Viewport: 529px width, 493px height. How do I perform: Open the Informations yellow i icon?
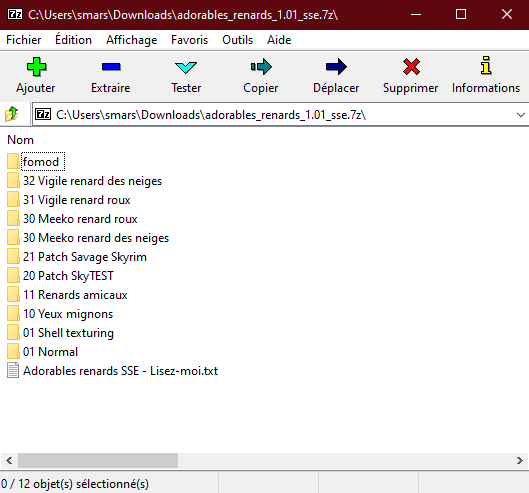click(x=486, y=65)
